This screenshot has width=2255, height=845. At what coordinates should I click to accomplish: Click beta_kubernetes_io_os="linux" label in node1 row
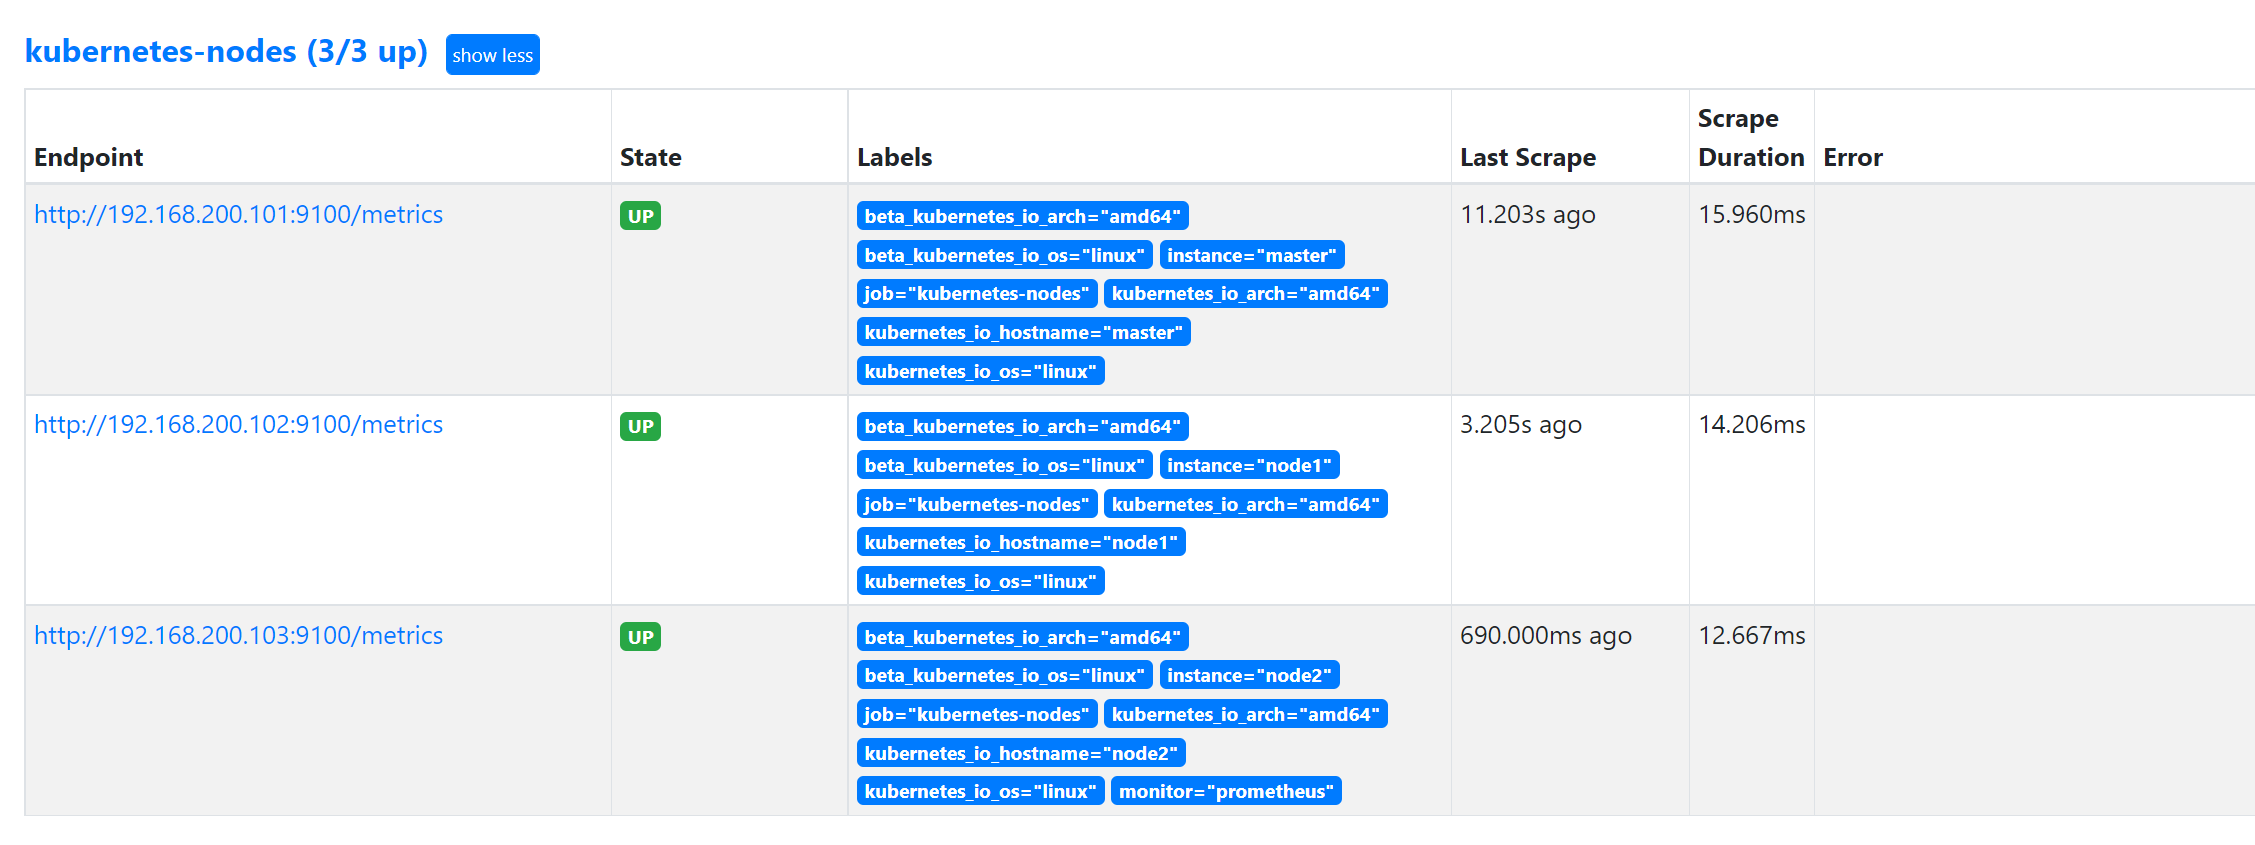[1004, 465]
